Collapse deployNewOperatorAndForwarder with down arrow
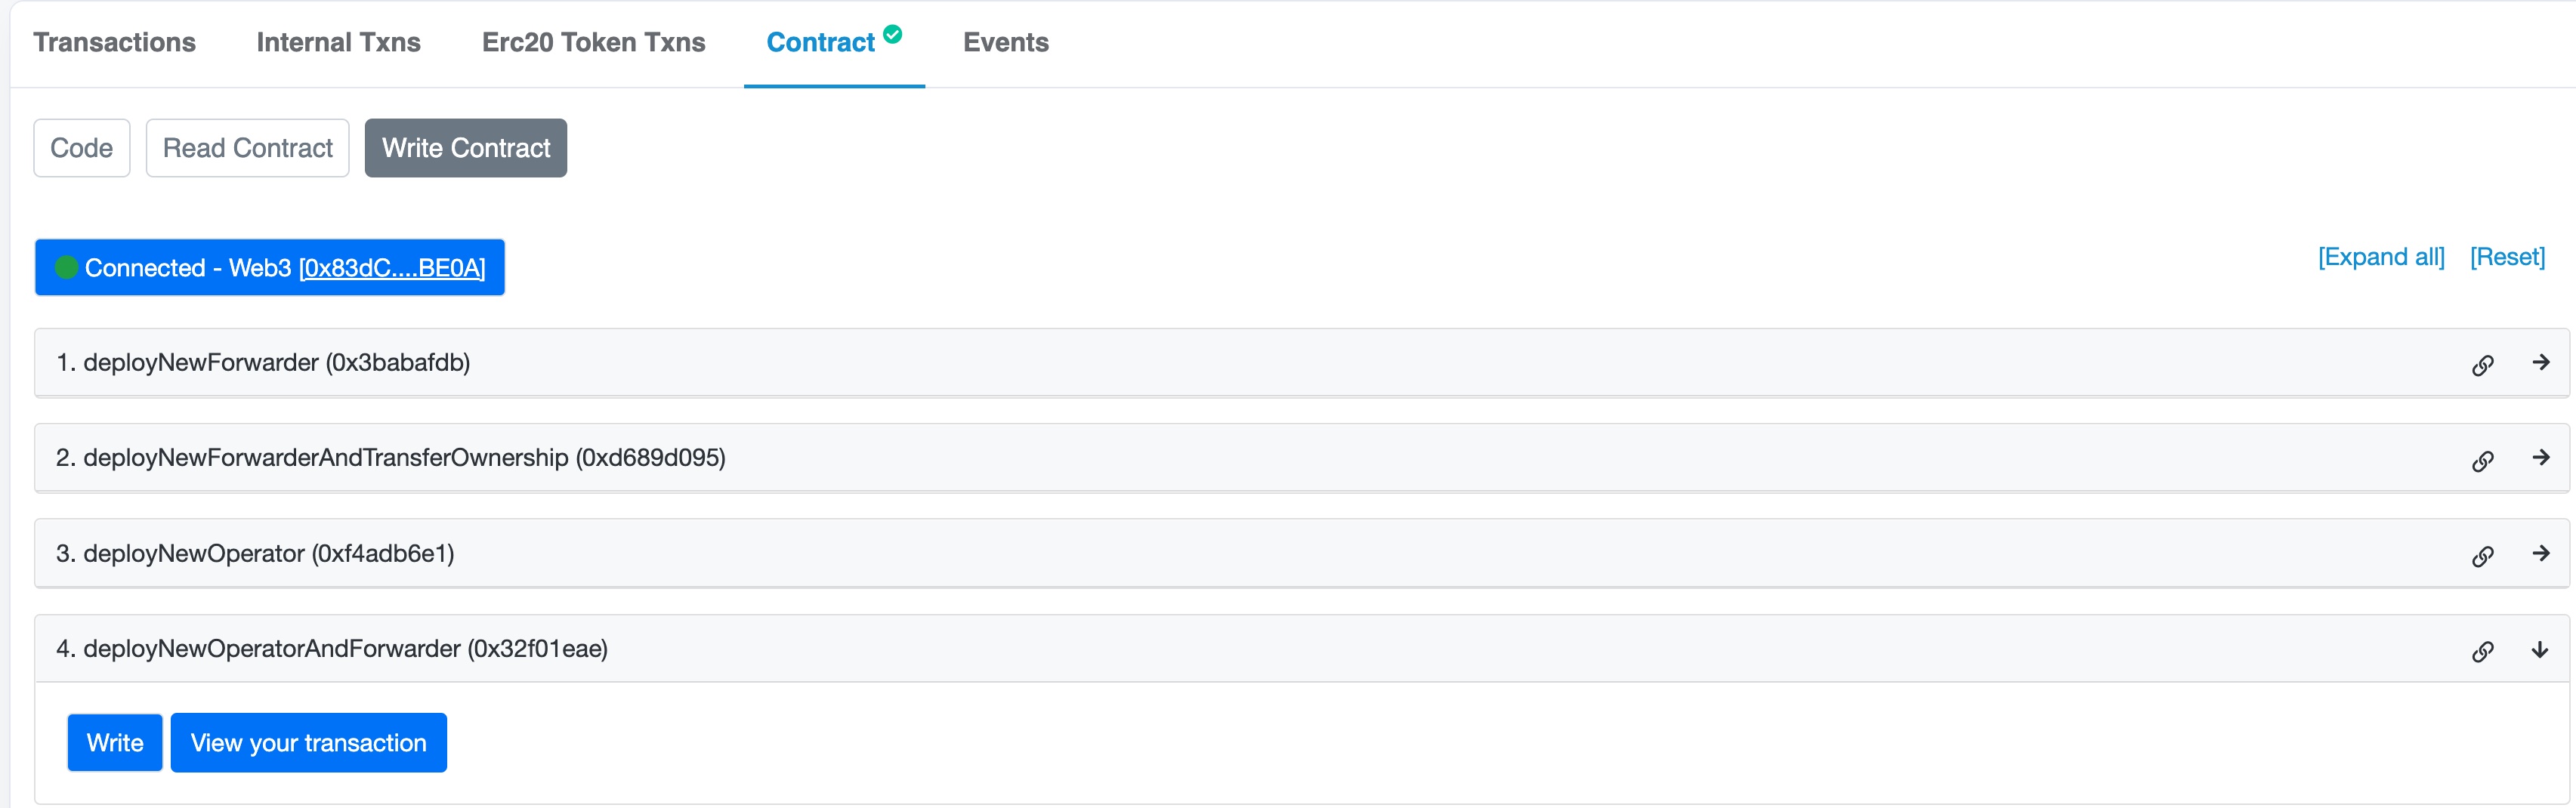The image size is (2576, 808). pyautogui.click(x=2540, y=650)
